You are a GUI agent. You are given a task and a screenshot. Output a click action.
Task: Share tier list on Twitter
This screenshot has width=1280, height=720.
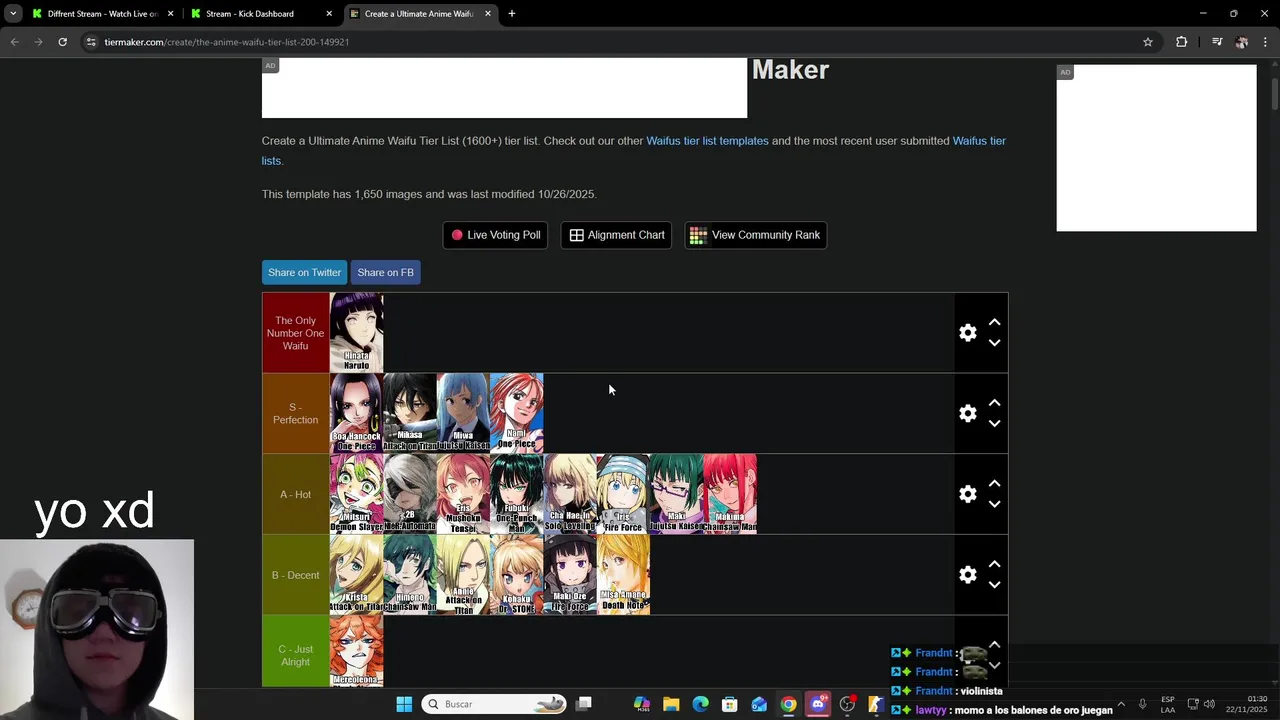coord(304,272)
